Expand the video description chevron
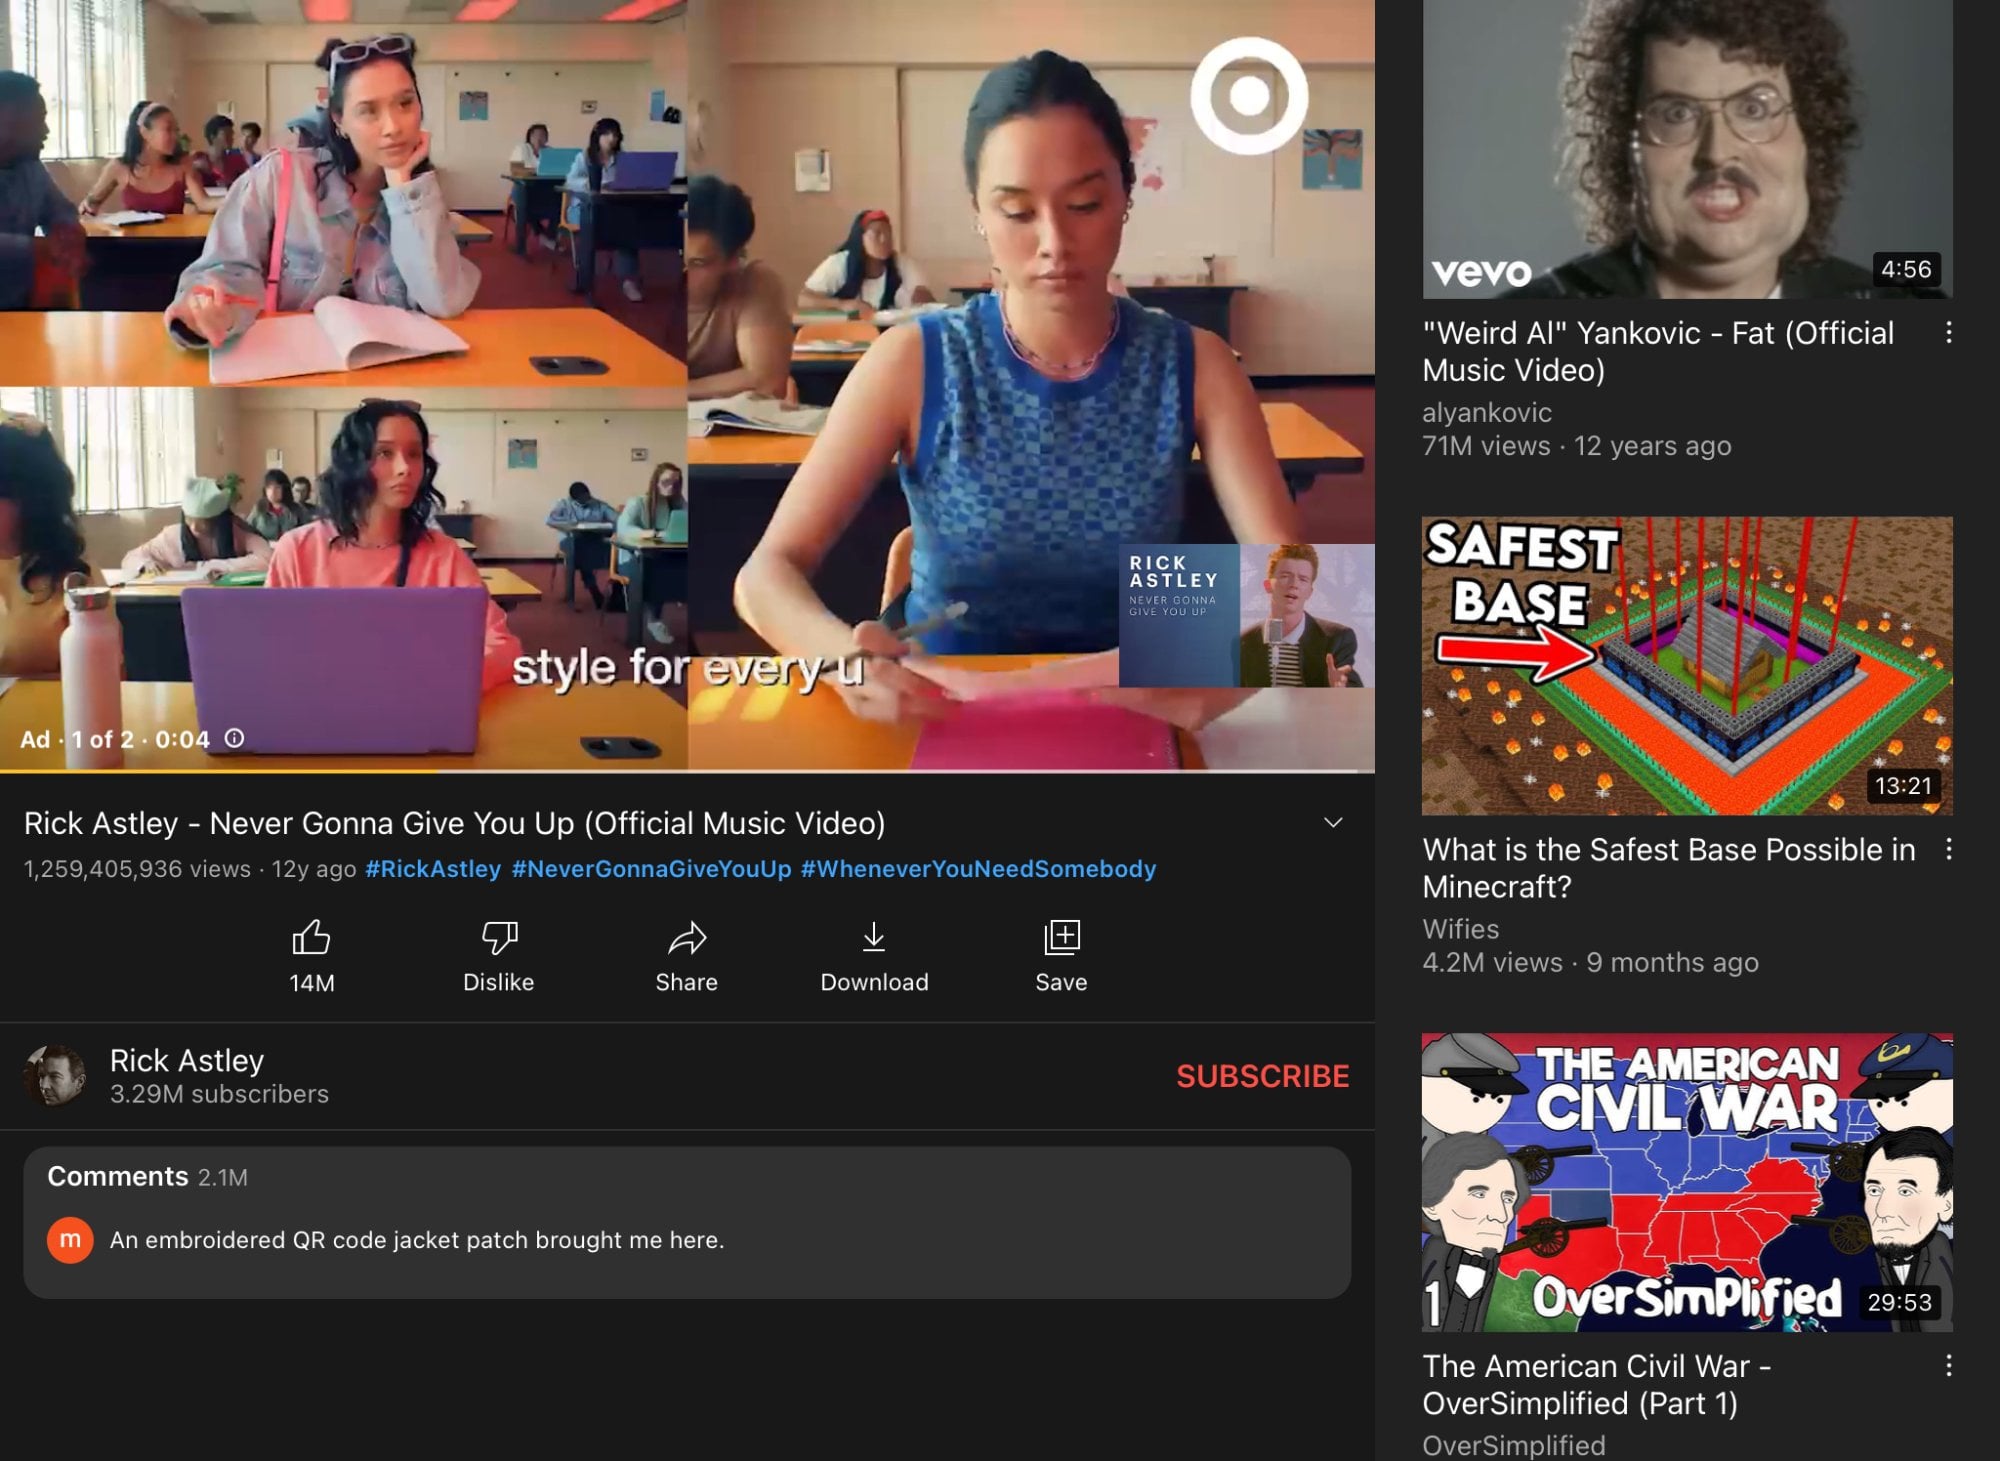The width and height of the screenshot is (2000, 1461). pyautogui.click(x=1333, y=822)
